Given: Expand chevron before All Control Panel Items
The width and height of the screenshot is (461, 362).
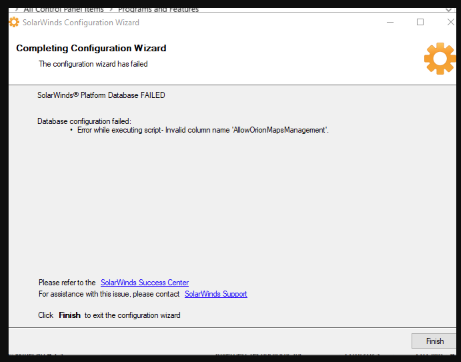Looking at the screenshot, I should 16,10.
